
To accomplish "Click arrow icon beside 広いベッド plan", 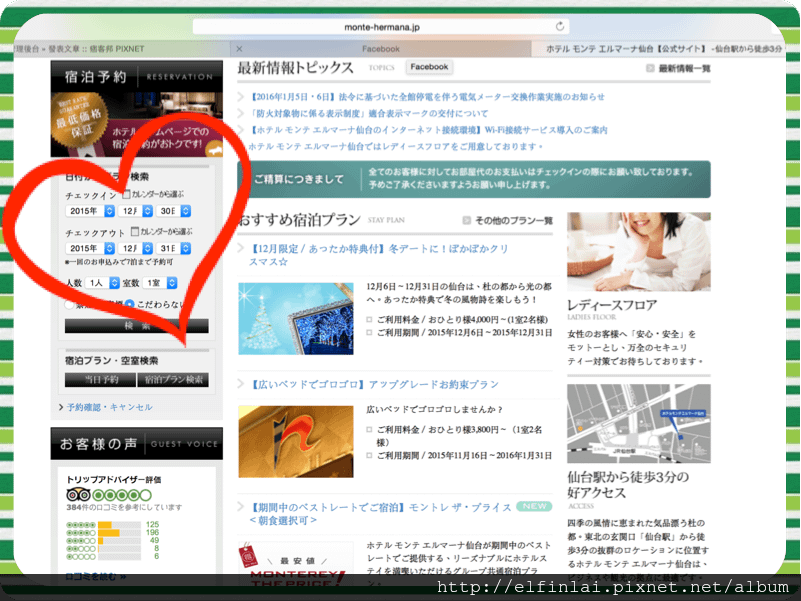I will pos(241,384).
